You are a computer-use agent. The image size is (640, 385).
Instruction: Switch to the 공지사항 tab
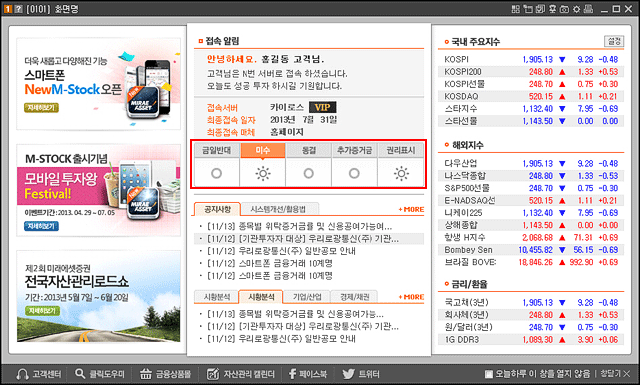[217, 209]
